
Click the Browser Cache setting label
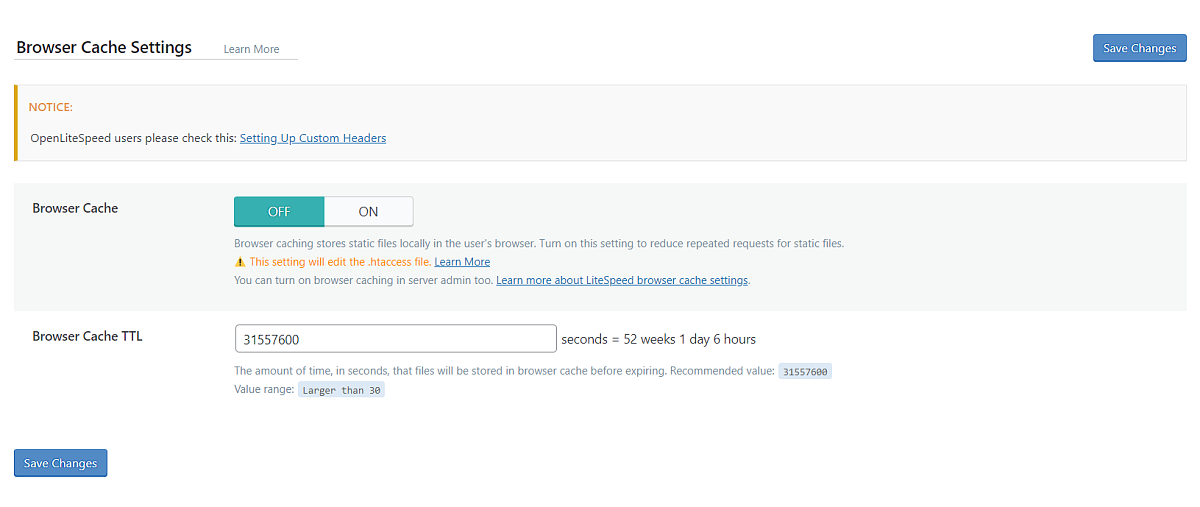tap(75, 208)
